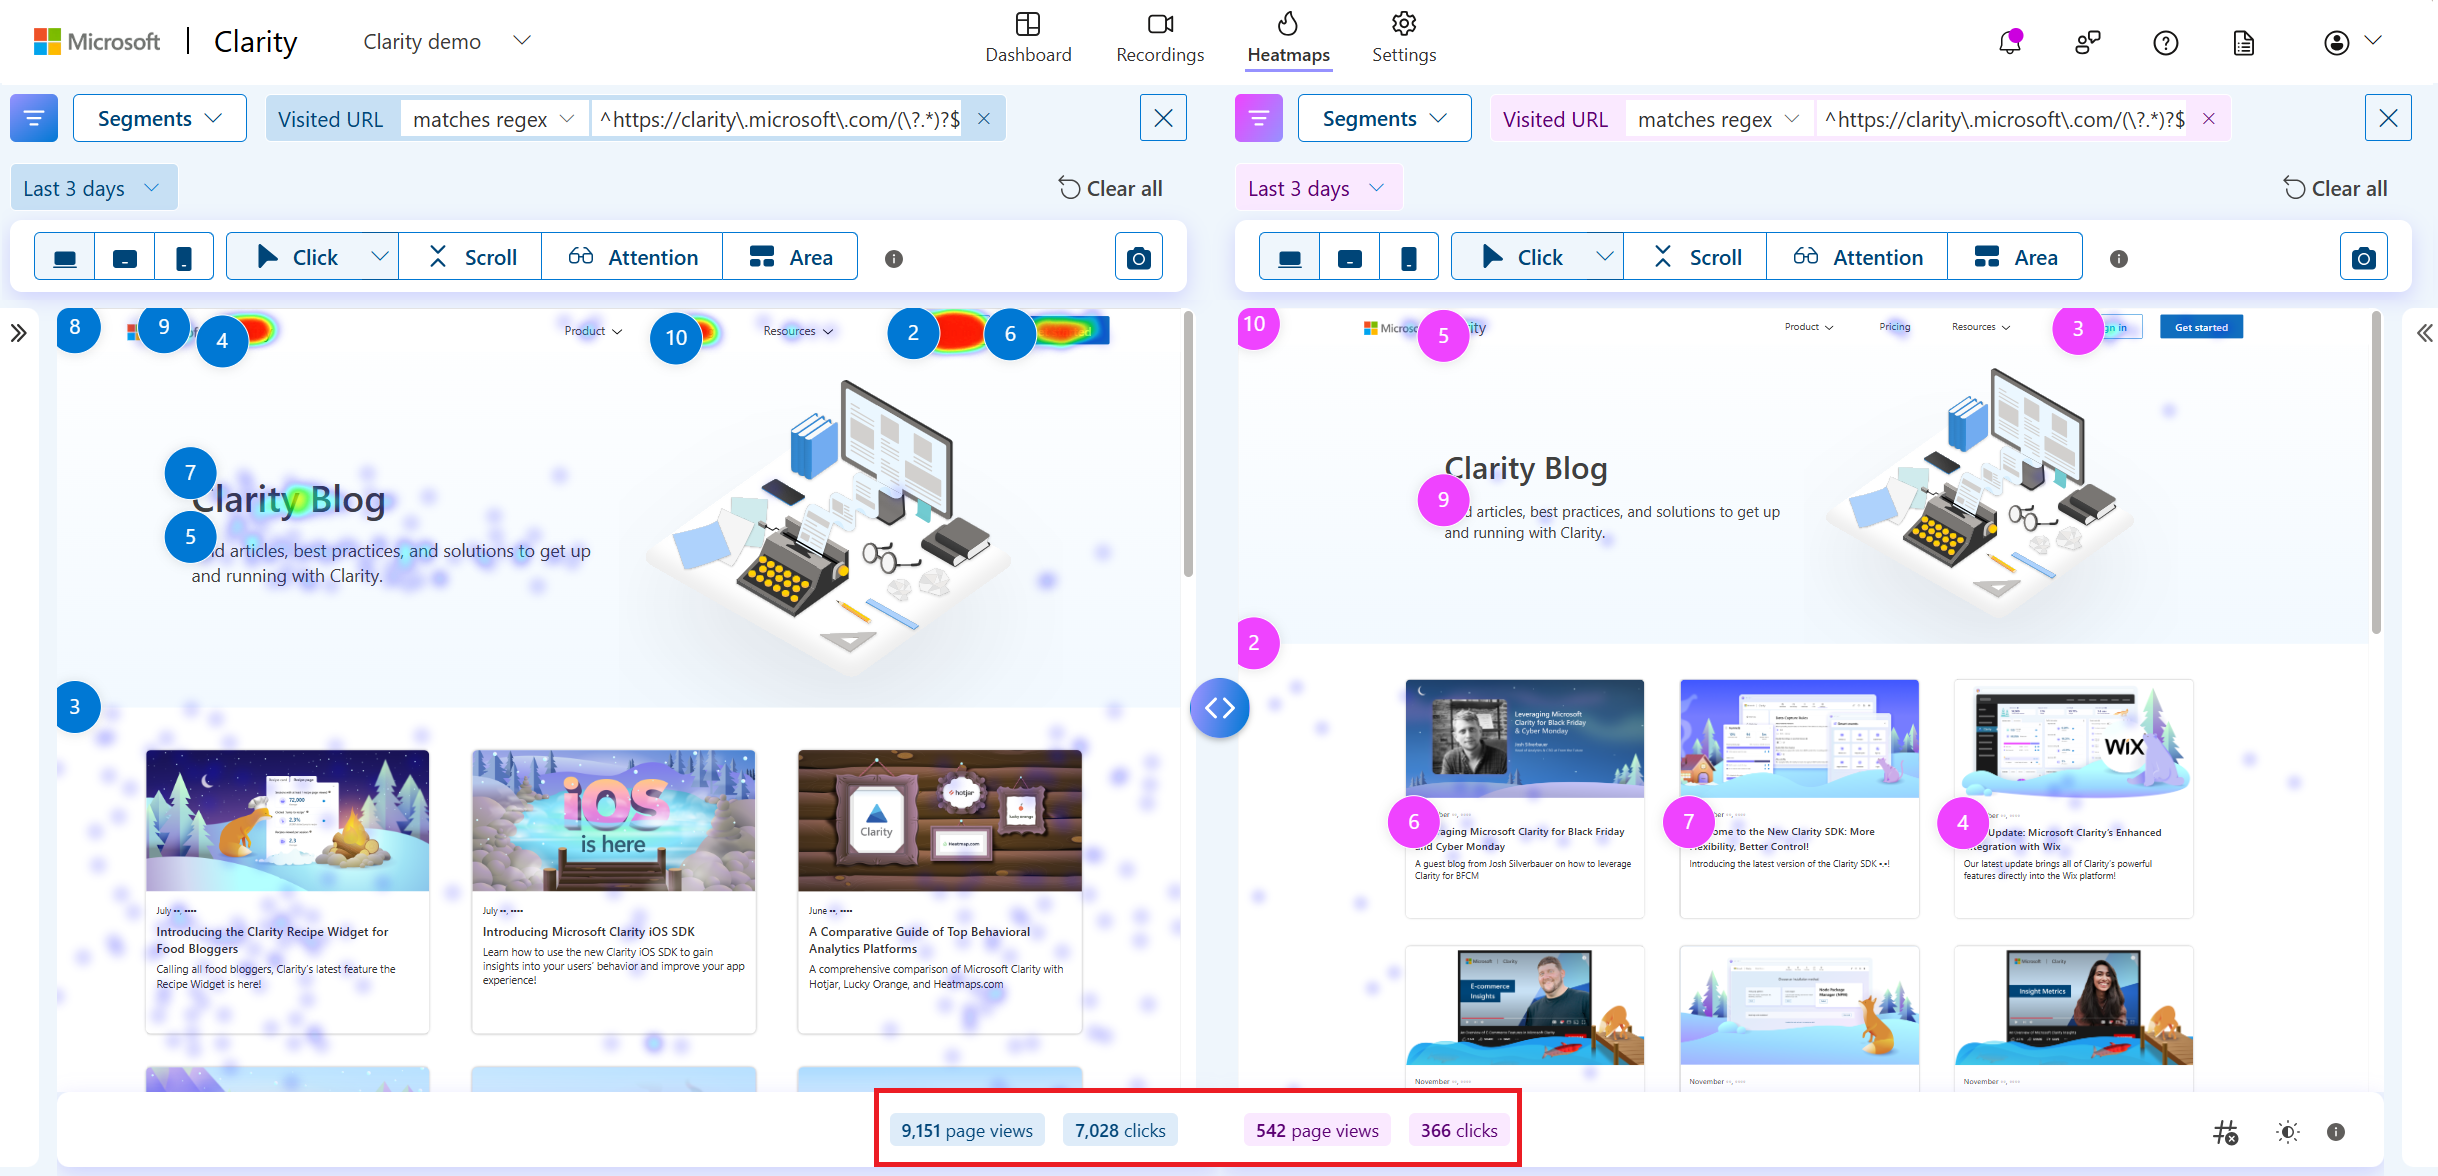Click right heatmap vertical scrollbar
Screen dimensions: 2438x1176
coord(2376,472)
